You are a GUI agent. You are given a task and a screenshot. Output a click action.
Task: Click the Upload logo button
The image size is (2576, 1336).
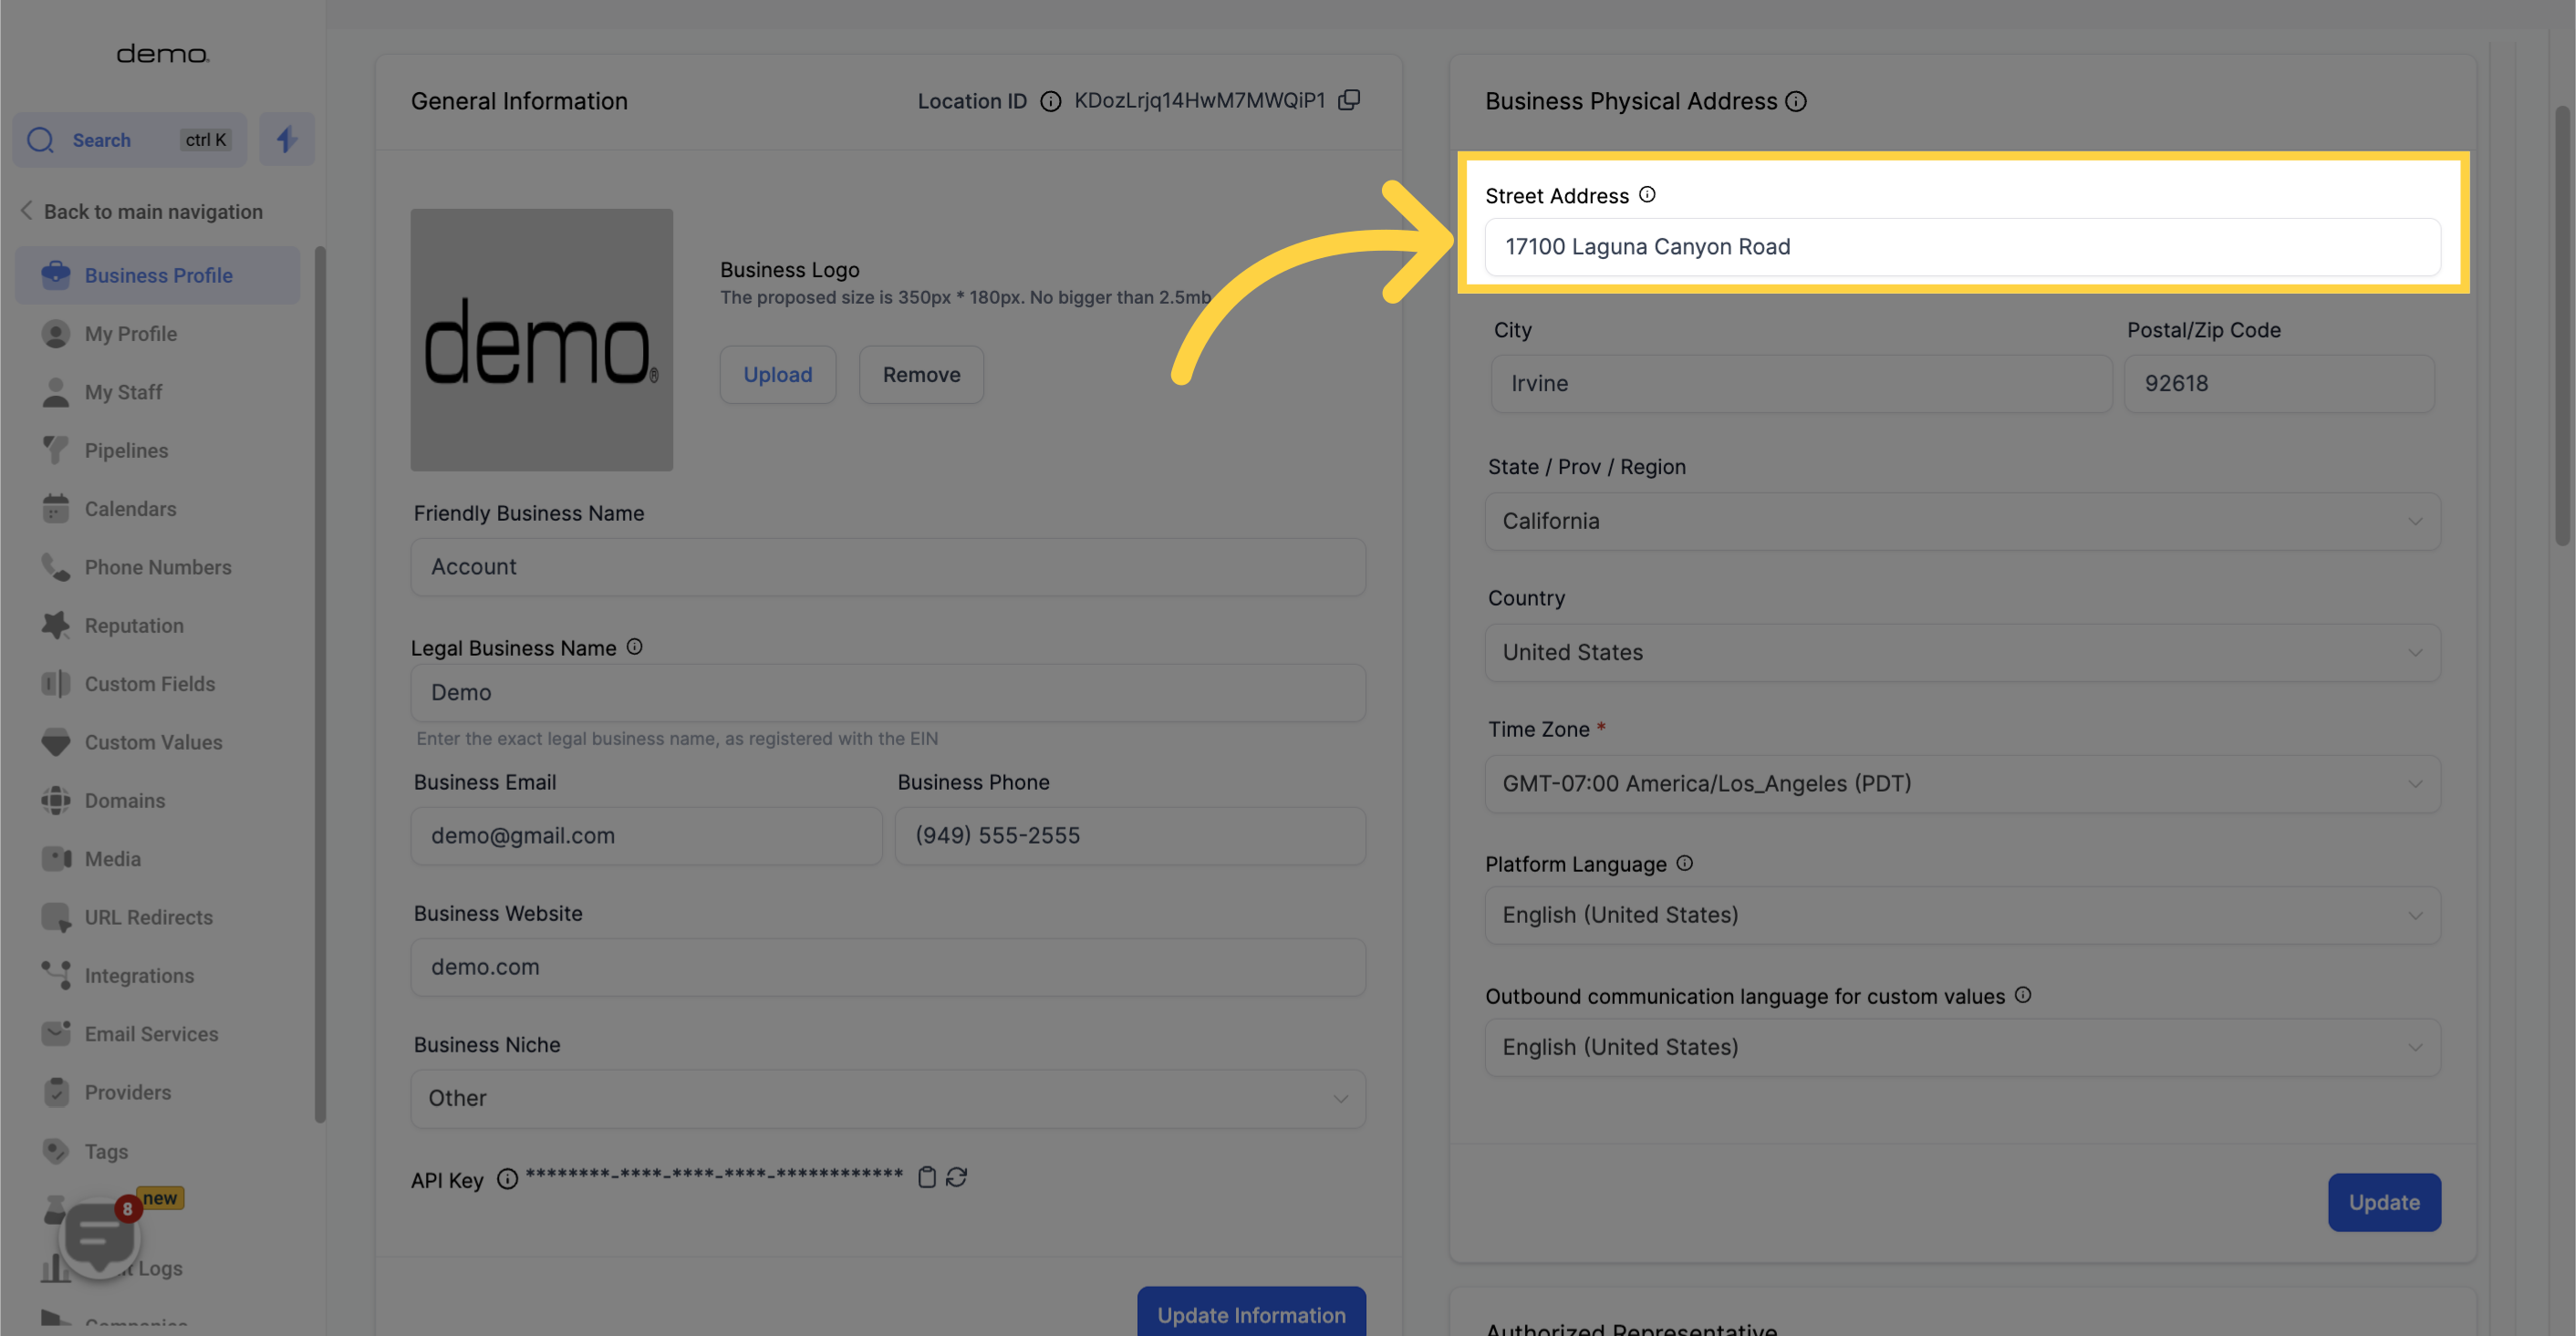(777, 375)
